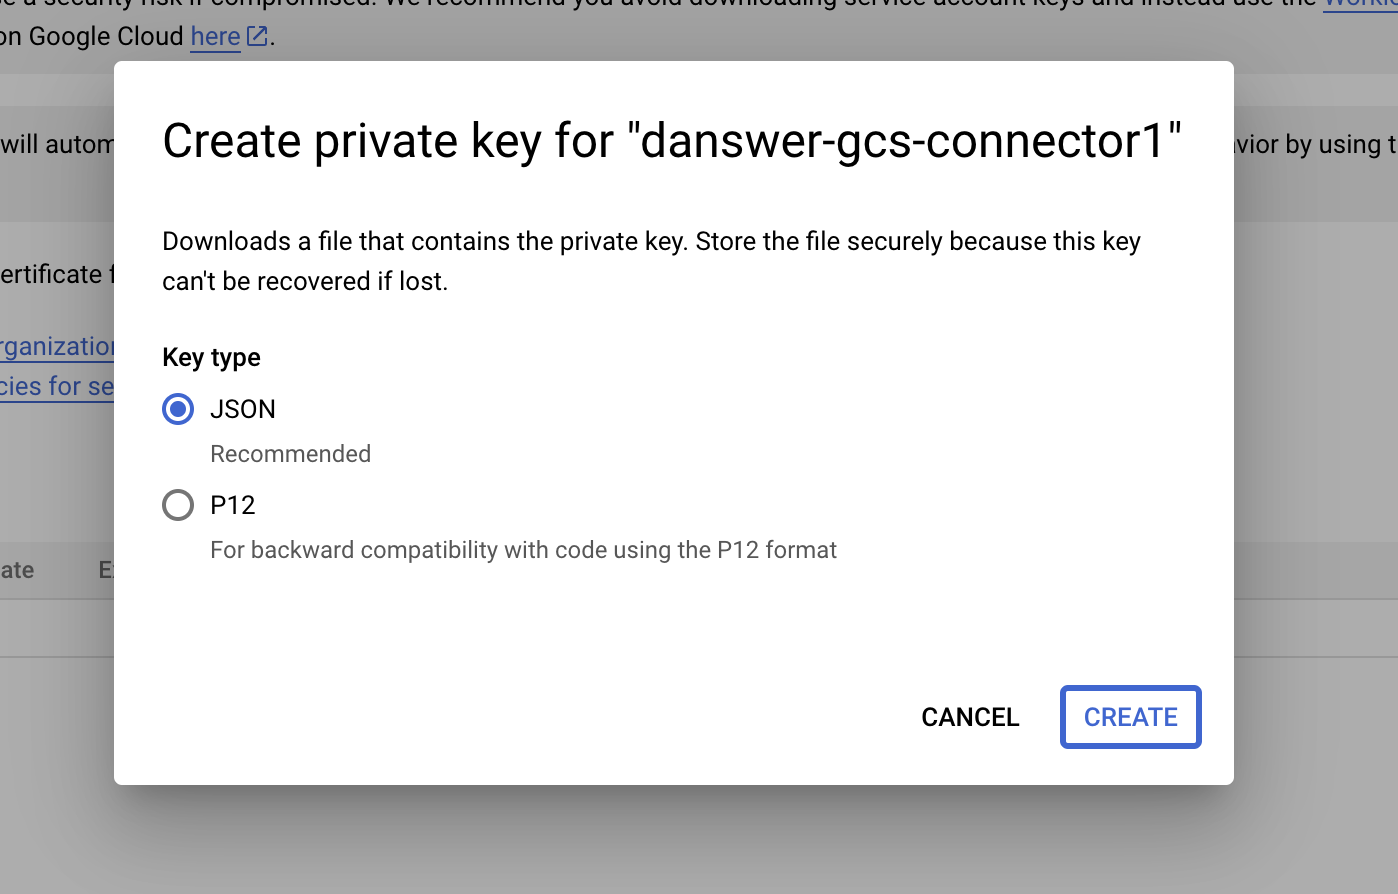
Task: Click the truncated blue link starting "cies for se"
Action: coord(55,386)
